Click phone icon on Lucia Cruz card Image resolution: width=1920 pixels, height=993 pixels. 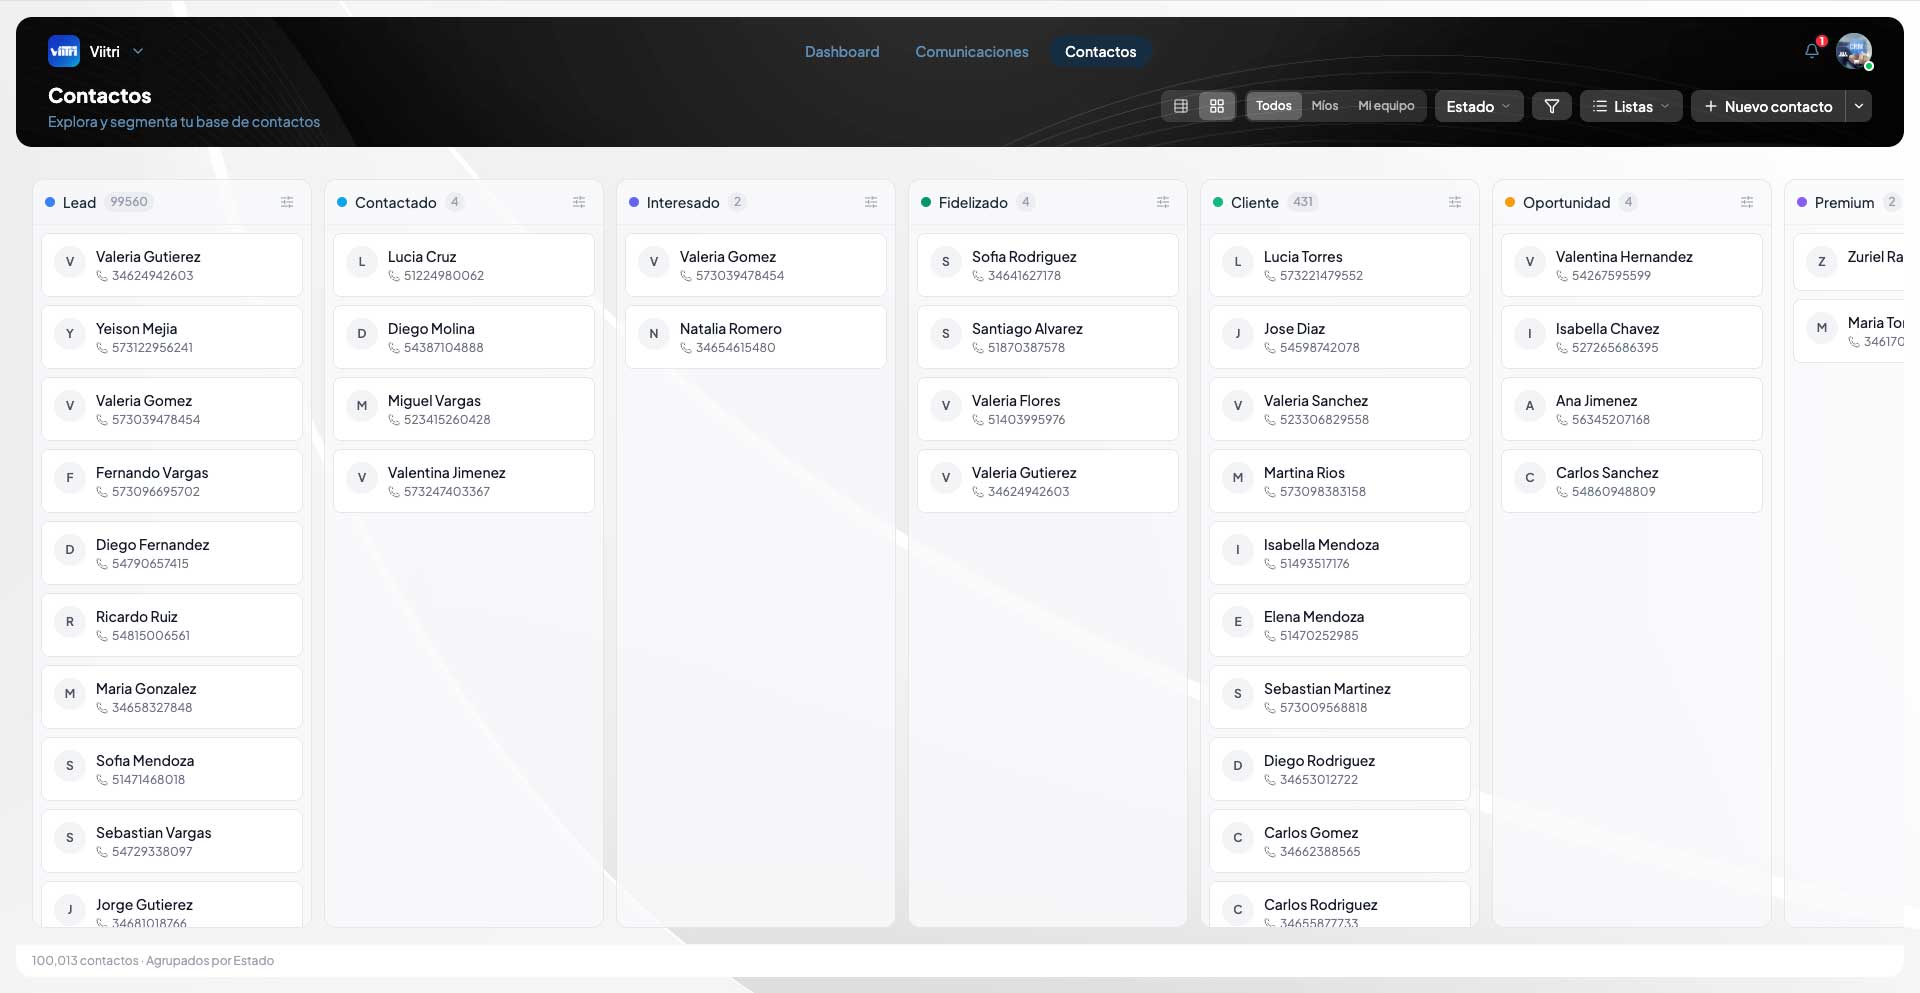(394, 276)
